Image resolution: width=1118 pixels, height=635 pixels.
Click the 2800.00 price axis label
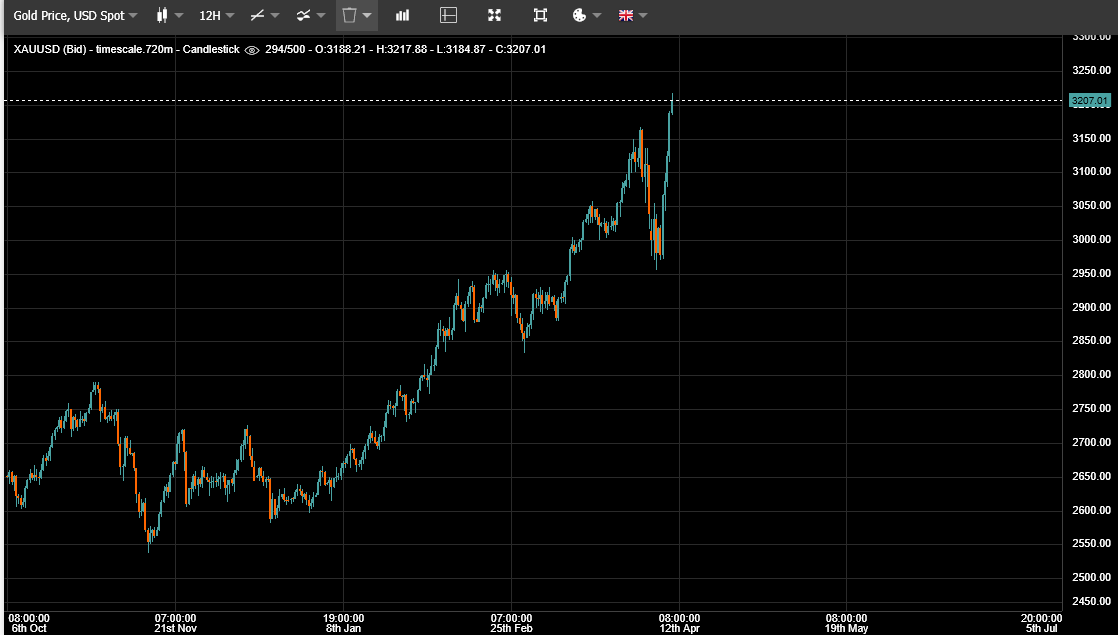[1092, 374]
